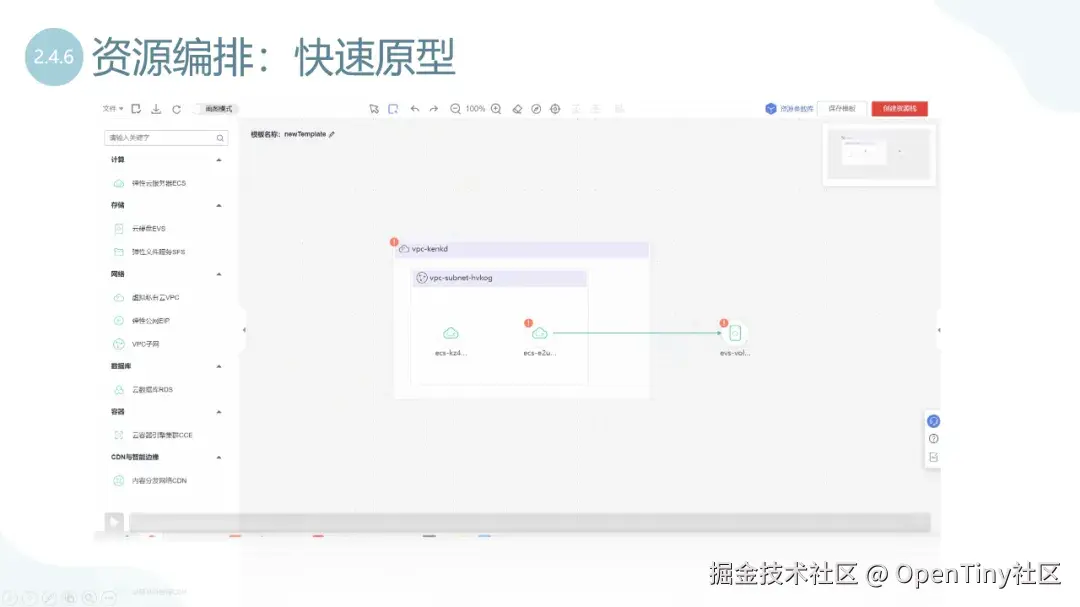This screenshot has height=607, width=1080.
Task: Click the redo arrow in the toolbar
Action: pos(434,109)
